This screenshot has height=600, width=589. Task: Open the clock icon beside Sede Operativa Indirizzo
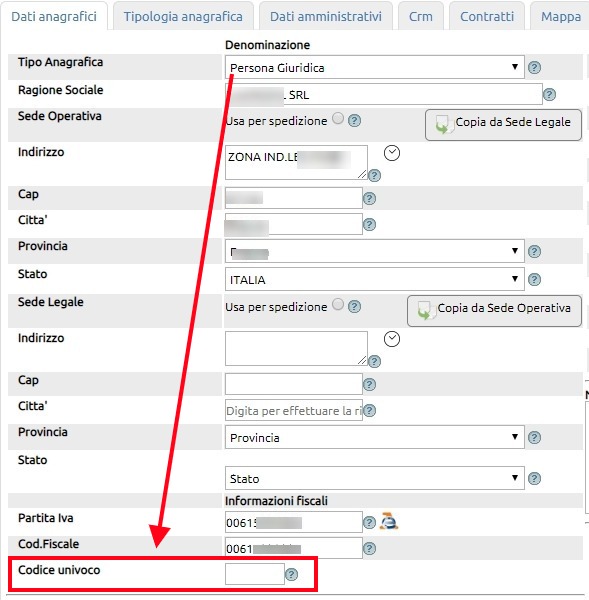[x=392, y=153]
